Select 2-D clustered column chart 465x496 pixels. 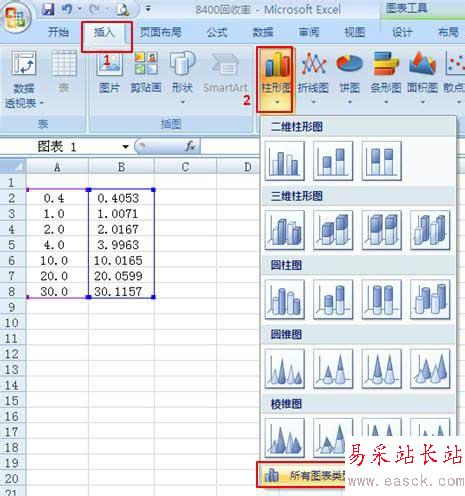coord(285,161)
